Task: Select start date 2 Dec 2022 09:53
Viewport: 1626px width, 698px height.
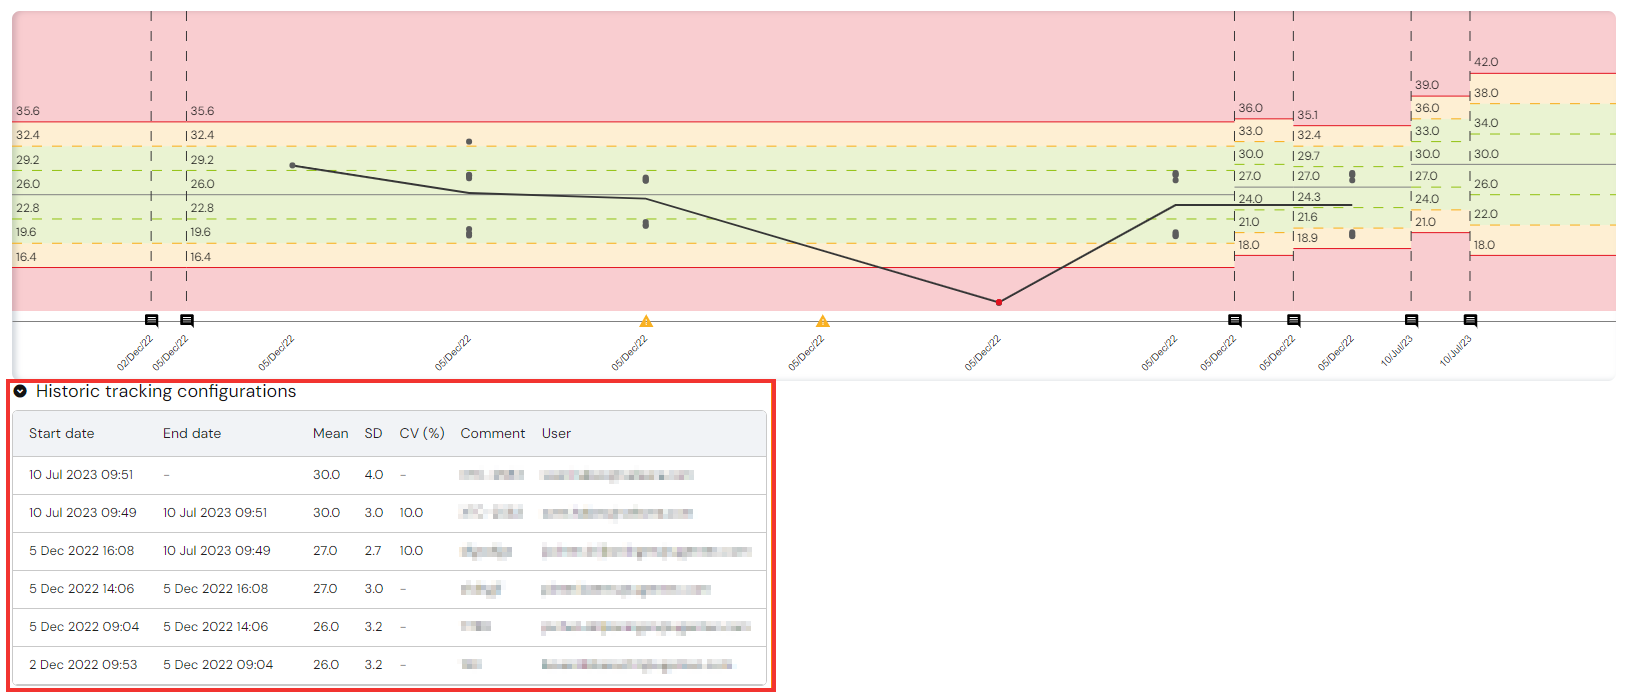Action: (83, 665)
